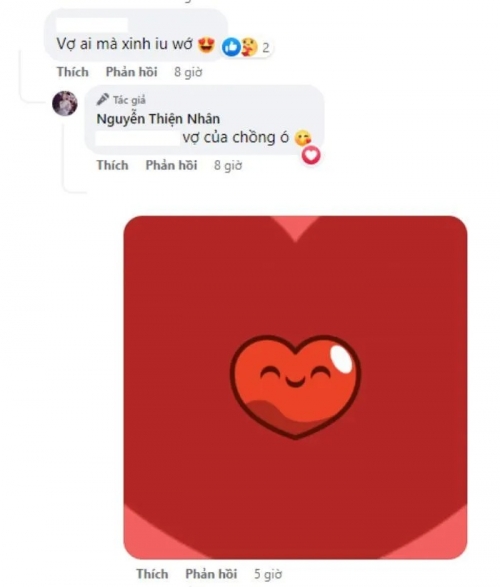Click the love heart reaction on the reply
The height and width of the screenshot is (587, 500).
pyautogui.click(x=311, y=155)
